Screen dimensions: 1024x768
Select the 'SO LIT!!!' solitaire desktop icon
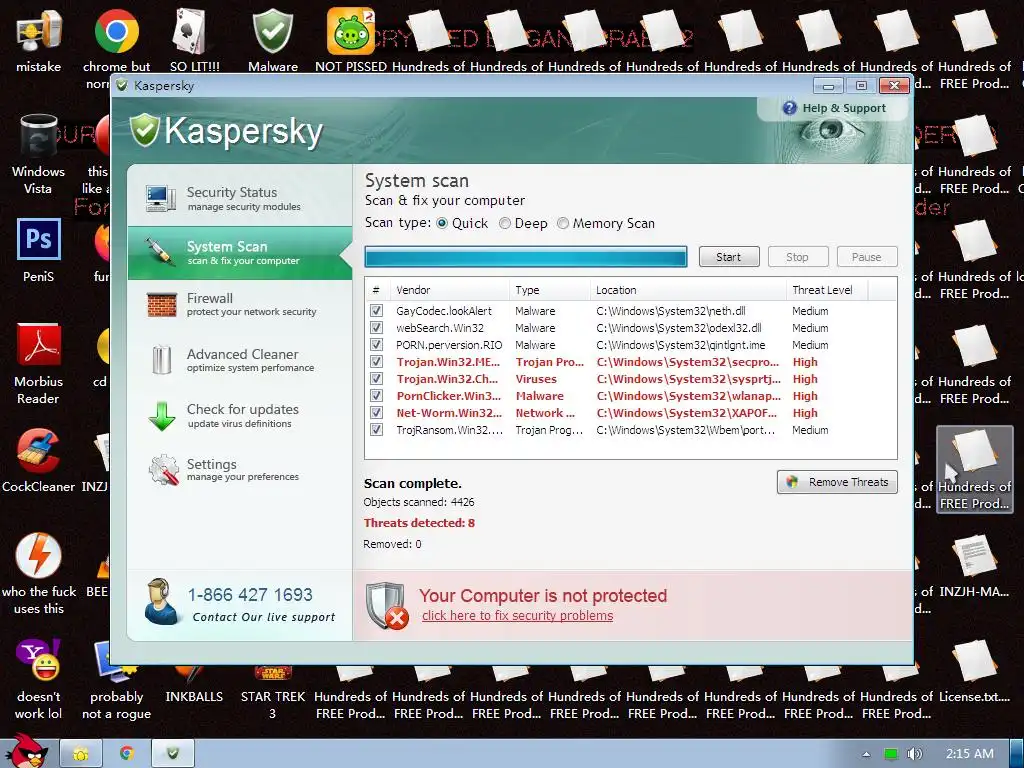(195, 40)
